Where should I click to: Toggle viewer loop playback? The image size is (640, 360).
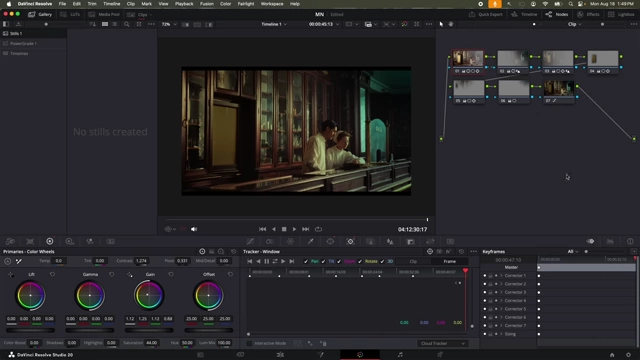tap(318, 229)
